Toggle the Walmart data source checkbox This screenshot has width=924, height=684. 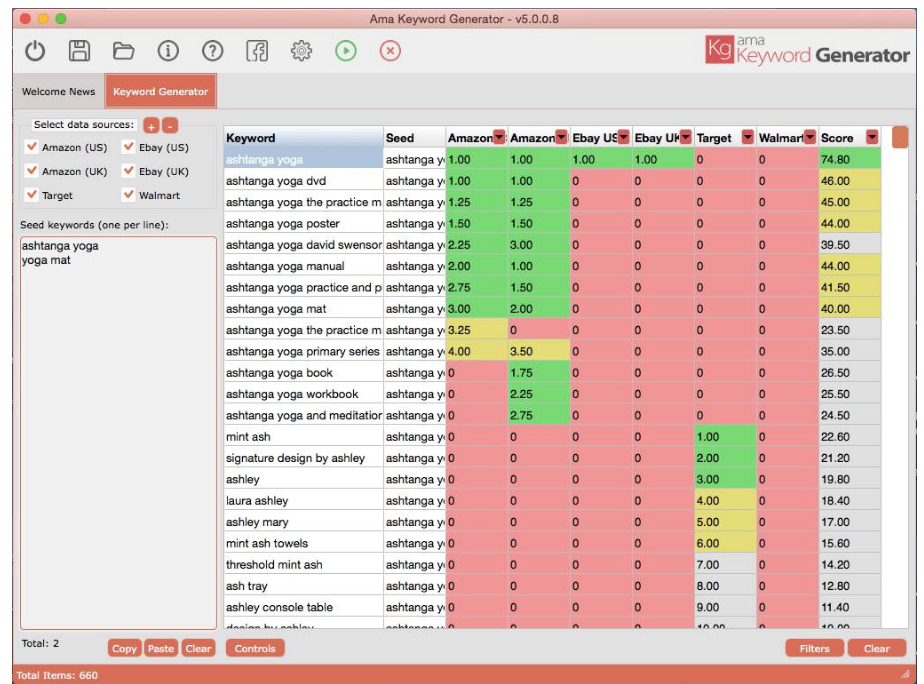tap(128, 194)
